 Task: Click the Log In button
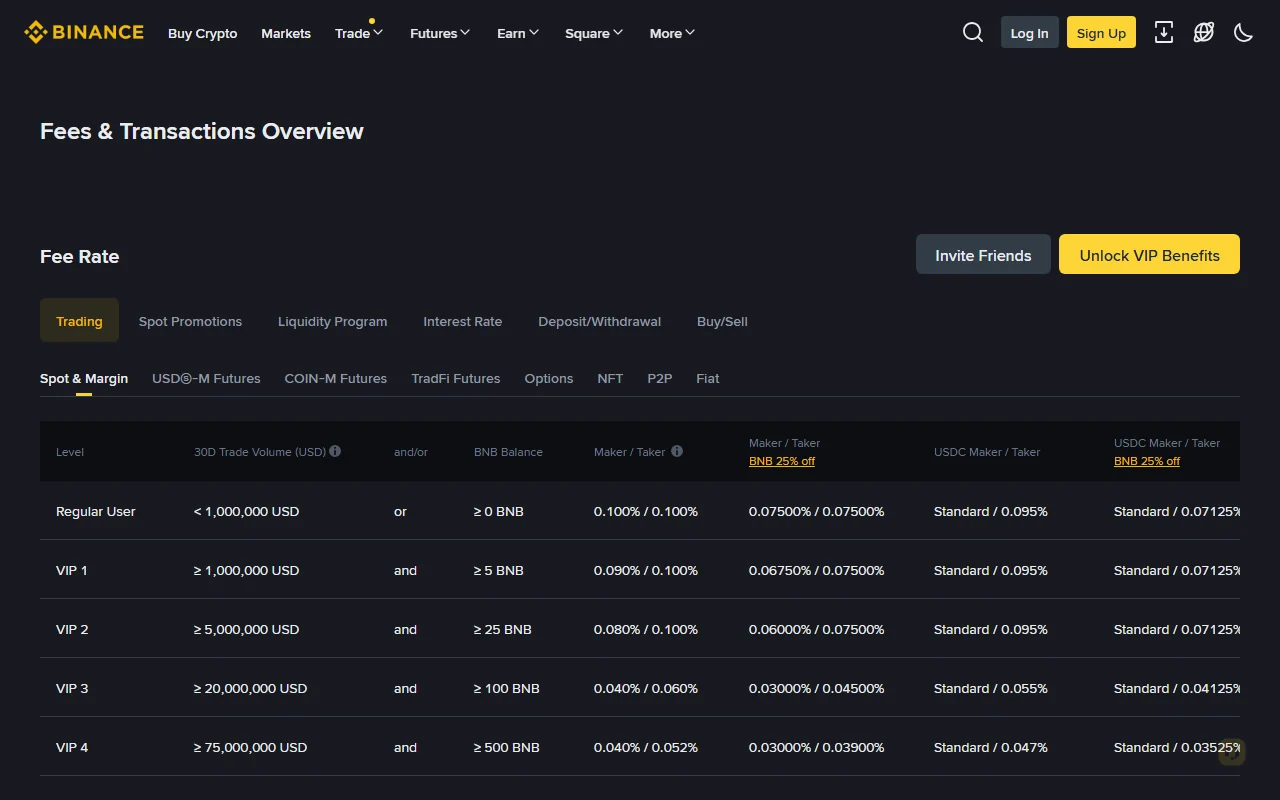click(1029, 32)
